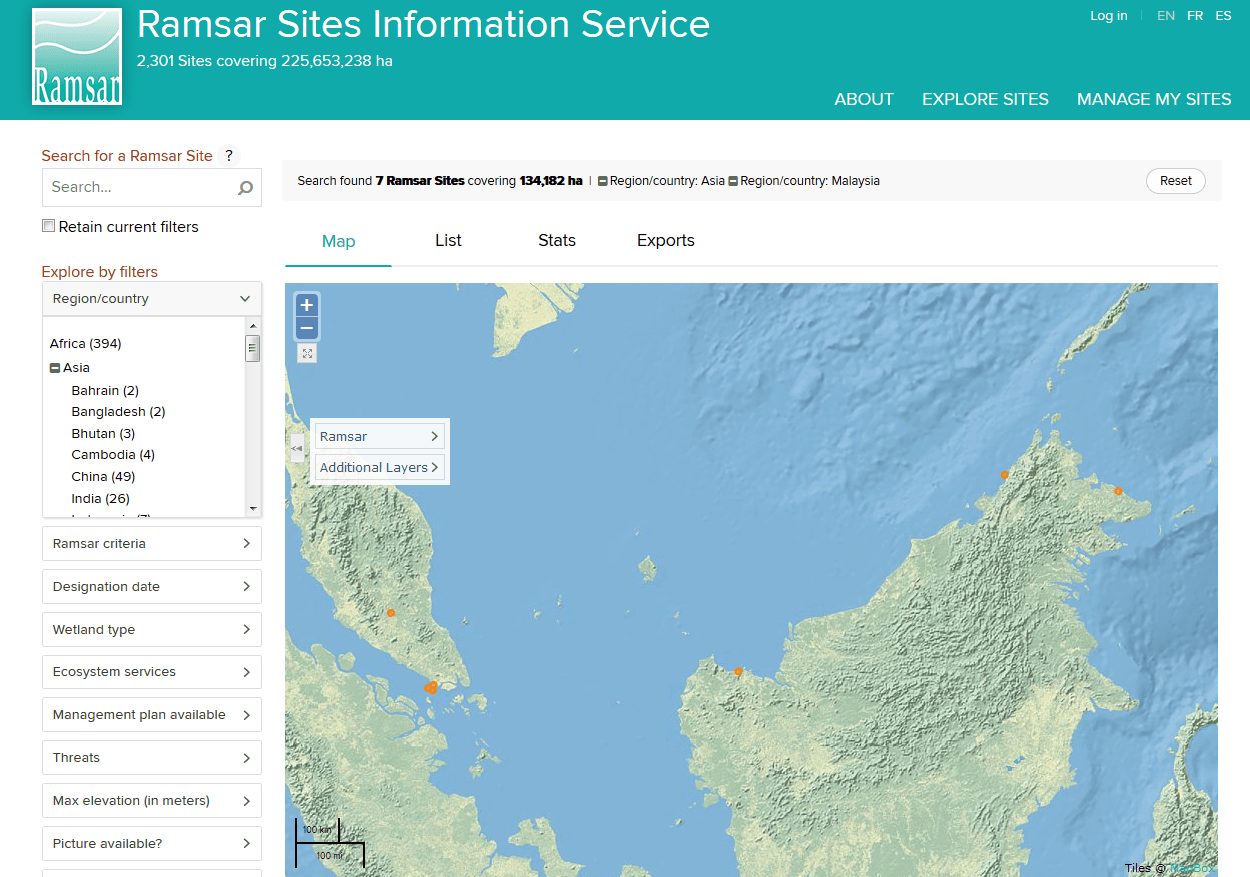Click the Ramsar logo
The image size is (1250, 877).
pos(77,57)
